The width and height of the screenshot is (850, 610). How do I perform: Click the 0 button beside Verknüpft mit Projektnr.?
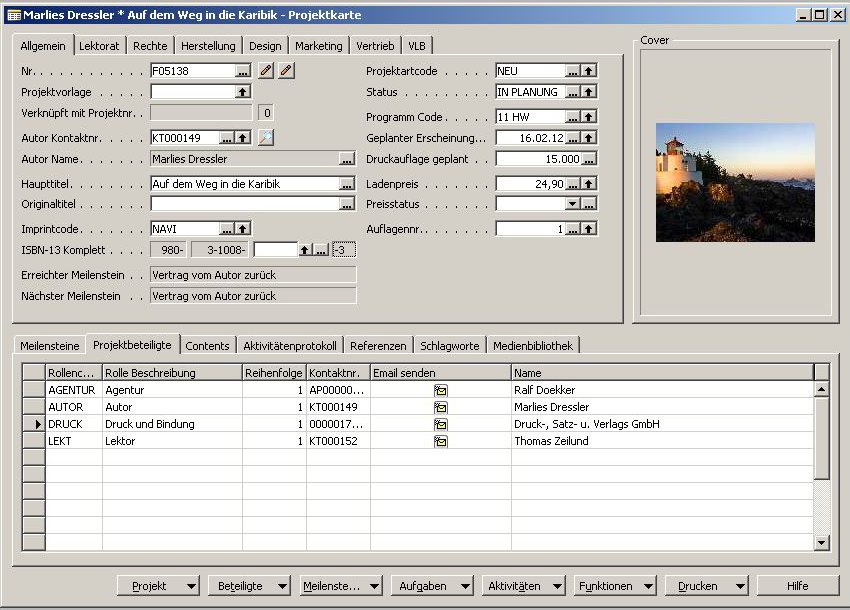coord(266,113)
